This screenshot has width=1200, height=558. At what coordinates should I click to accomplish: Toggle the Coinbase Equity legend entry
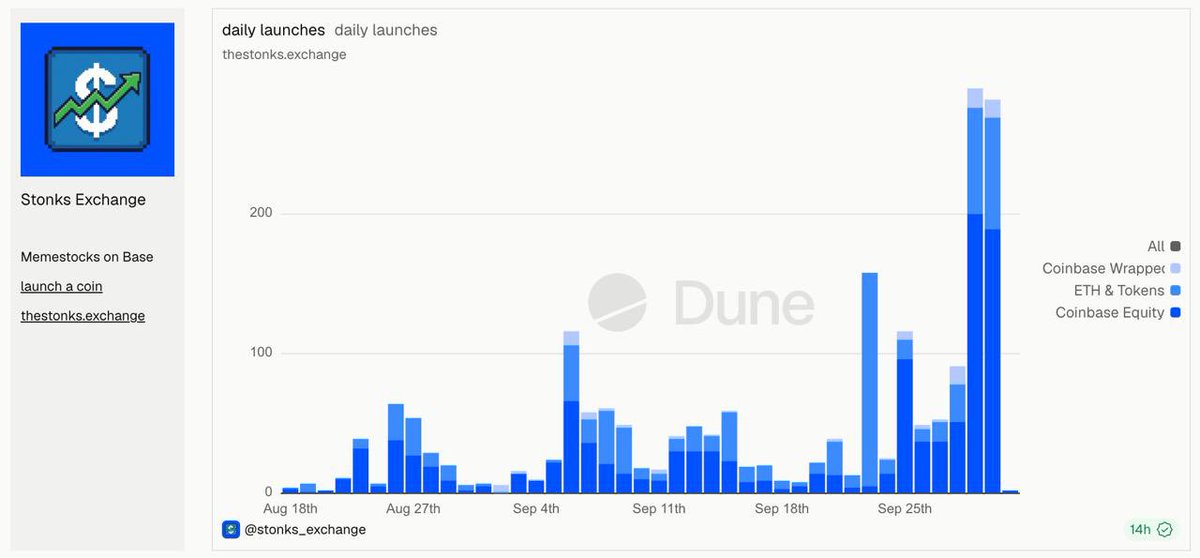coord(1118,312)
